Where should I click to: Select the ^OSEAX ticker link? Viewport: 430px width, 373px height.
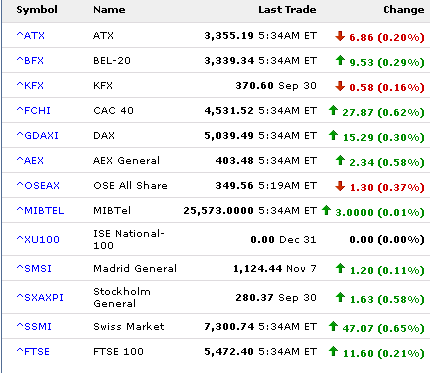38,185
